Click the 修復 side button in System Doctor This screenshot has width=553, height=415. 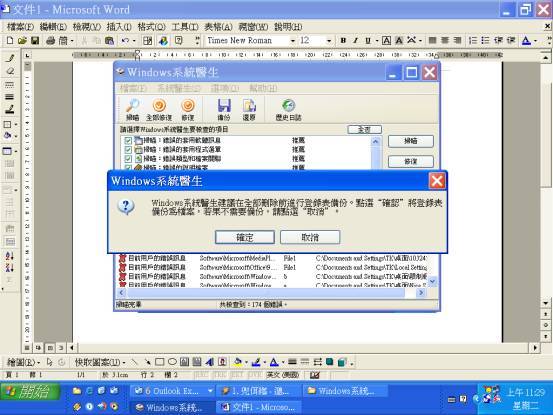(411, 161)
